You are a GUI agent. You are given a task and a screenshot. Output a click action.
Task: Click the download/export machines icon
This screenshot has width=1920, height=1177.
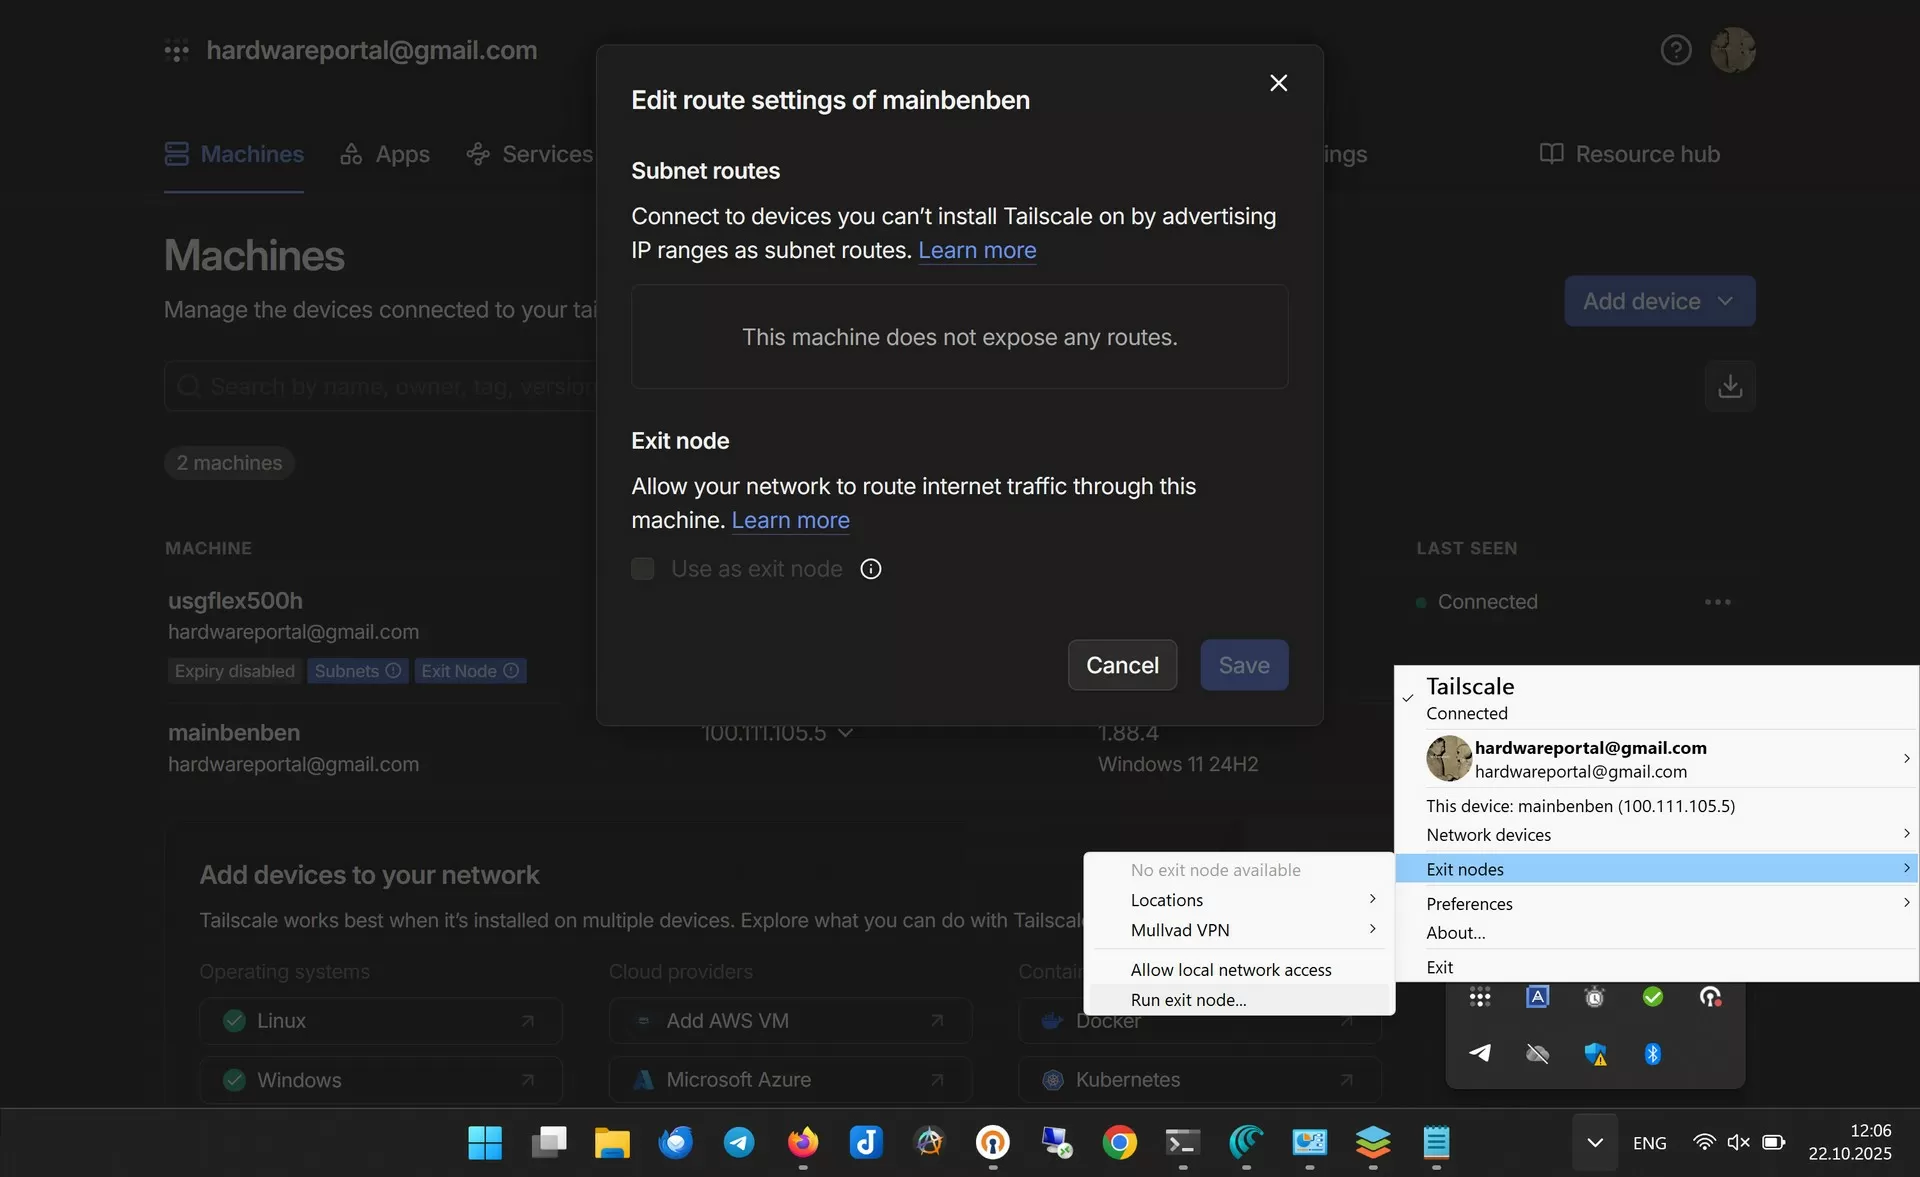(1729, 386)
